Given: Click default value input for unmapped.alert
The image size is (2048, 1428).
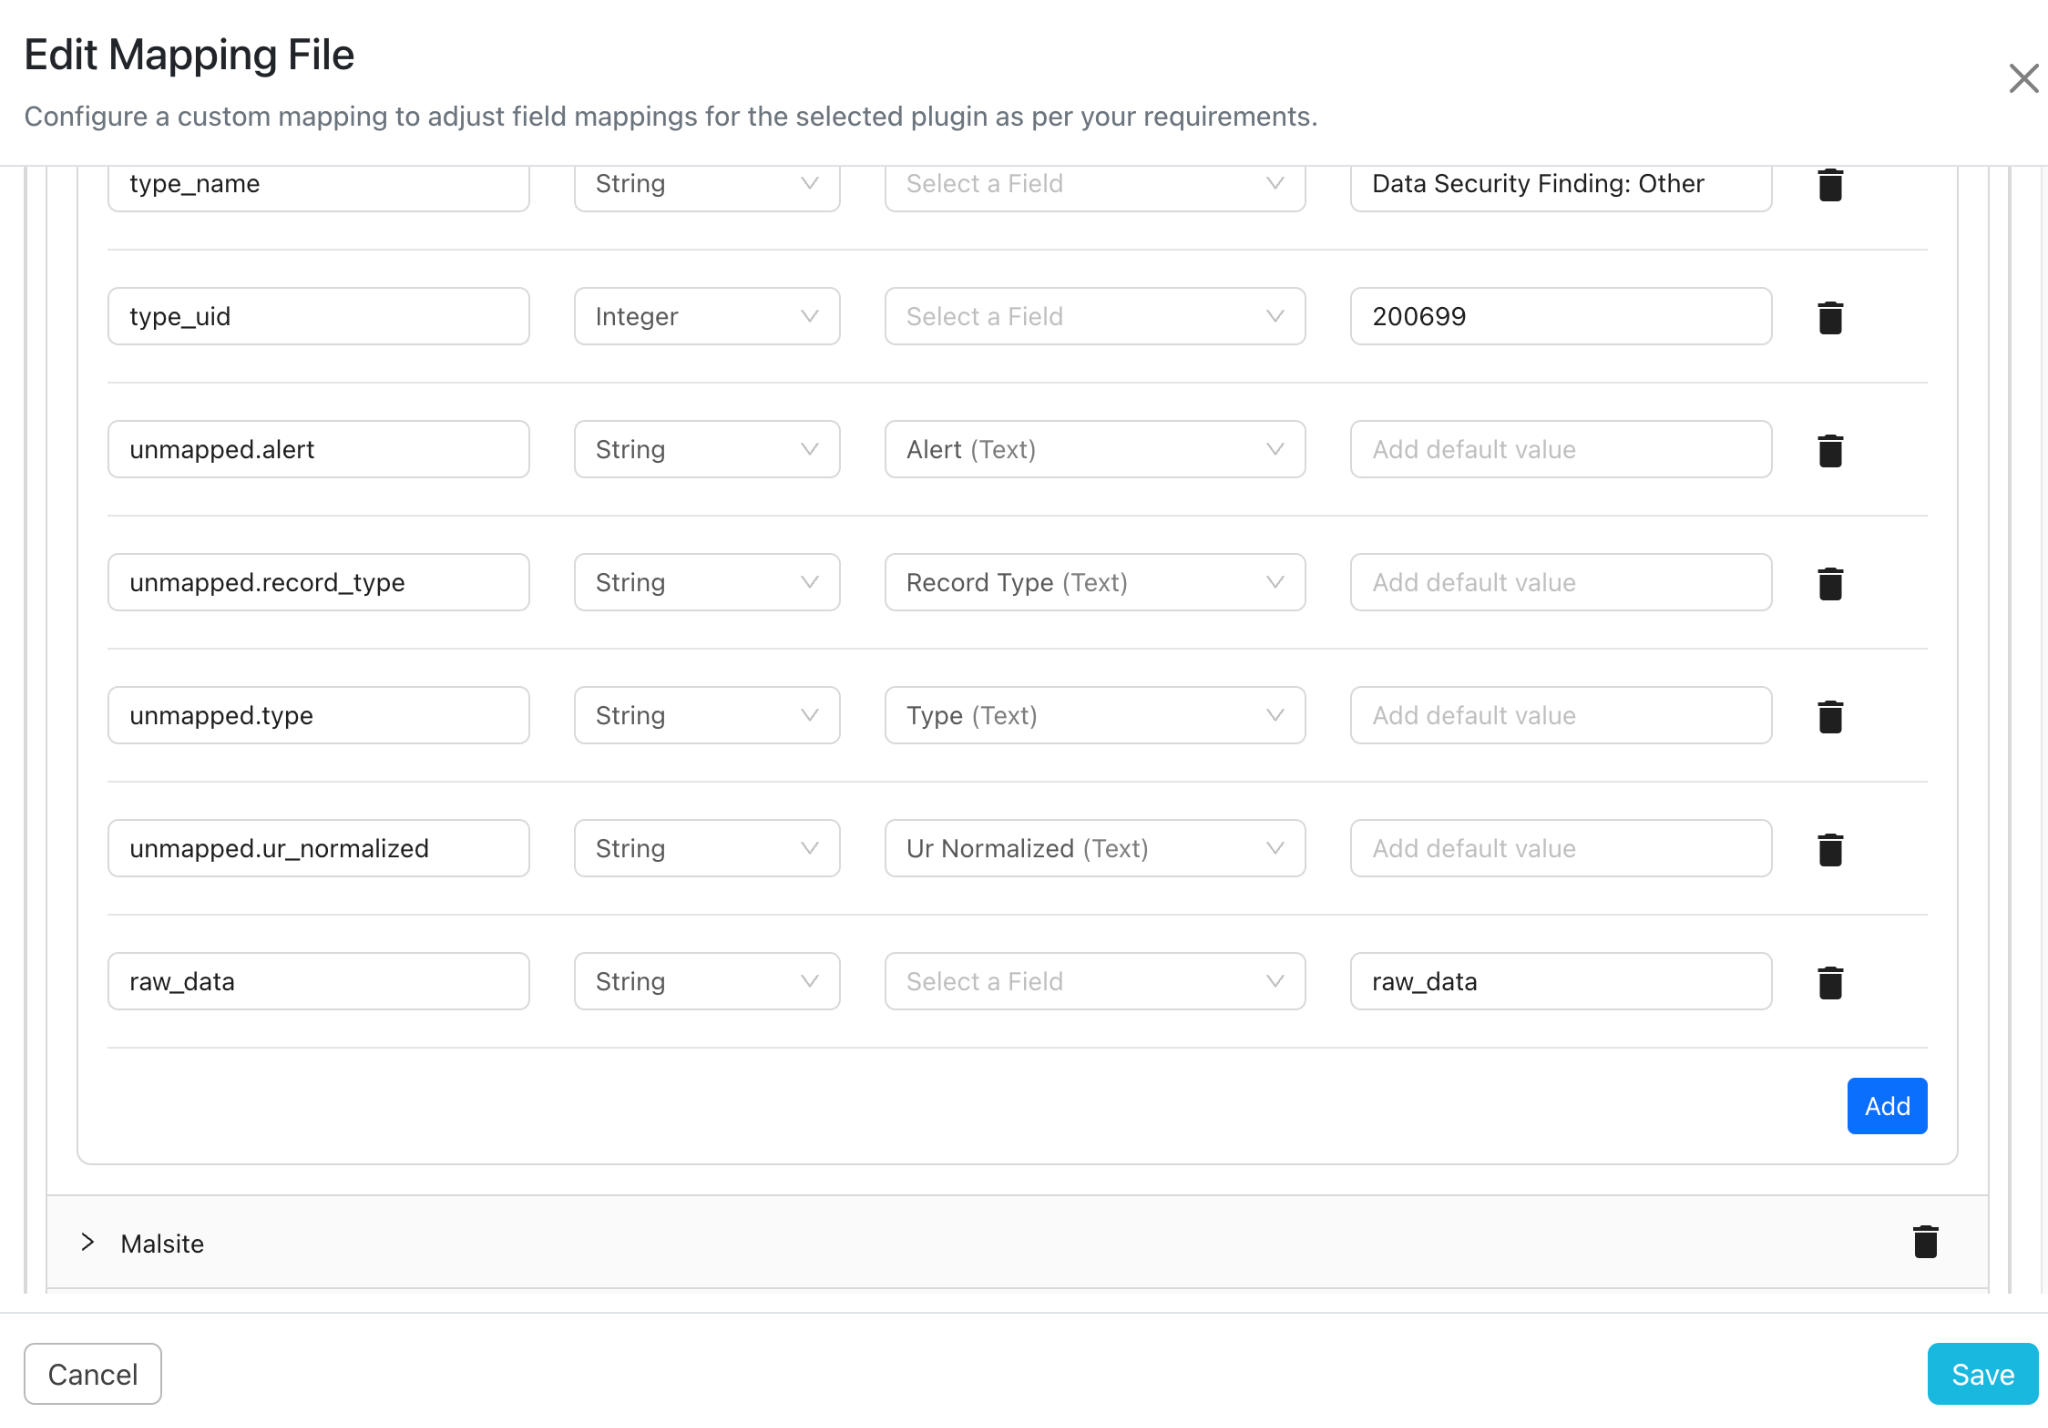Looking at the screenshot, I should click(x=1561, y=449).
